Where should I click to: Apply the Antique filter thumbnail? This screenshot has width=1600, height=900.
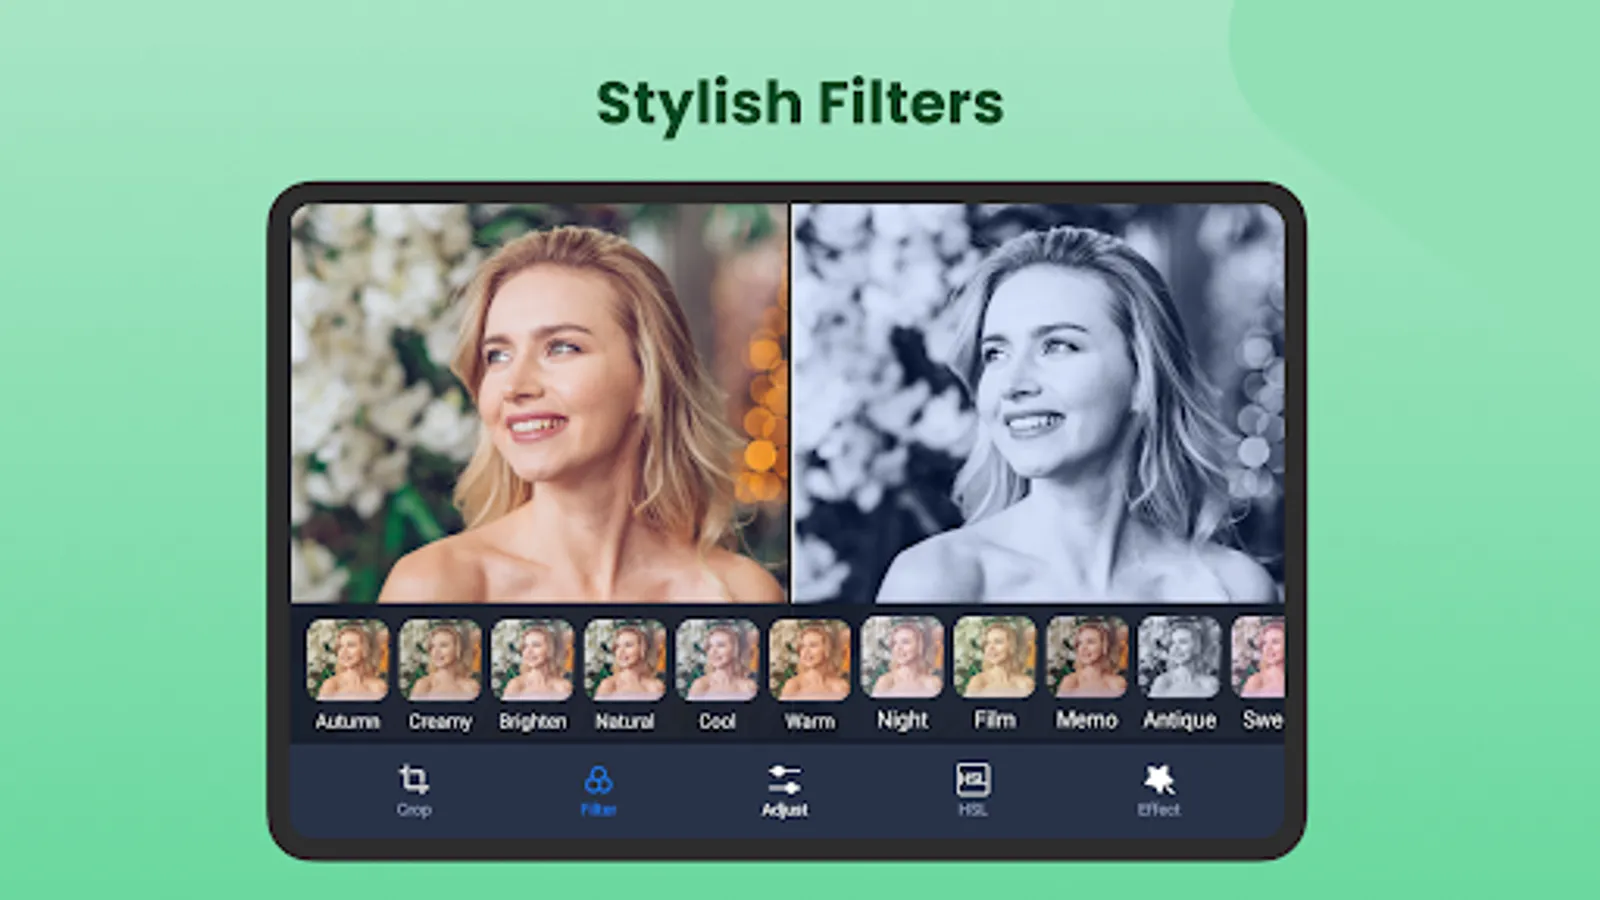coord(1180,657)
